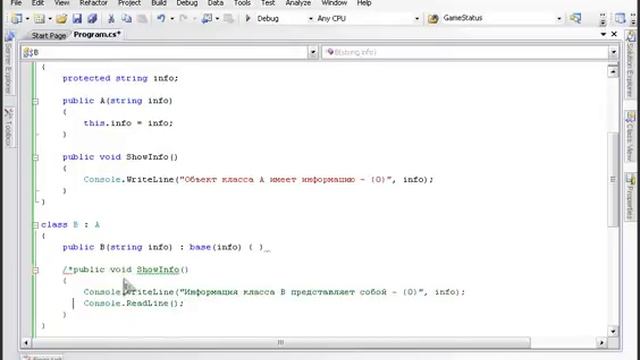Viewport: 640px width, 360px height.
Task: Switch to the Start Page tab
Action: (49, 36)
